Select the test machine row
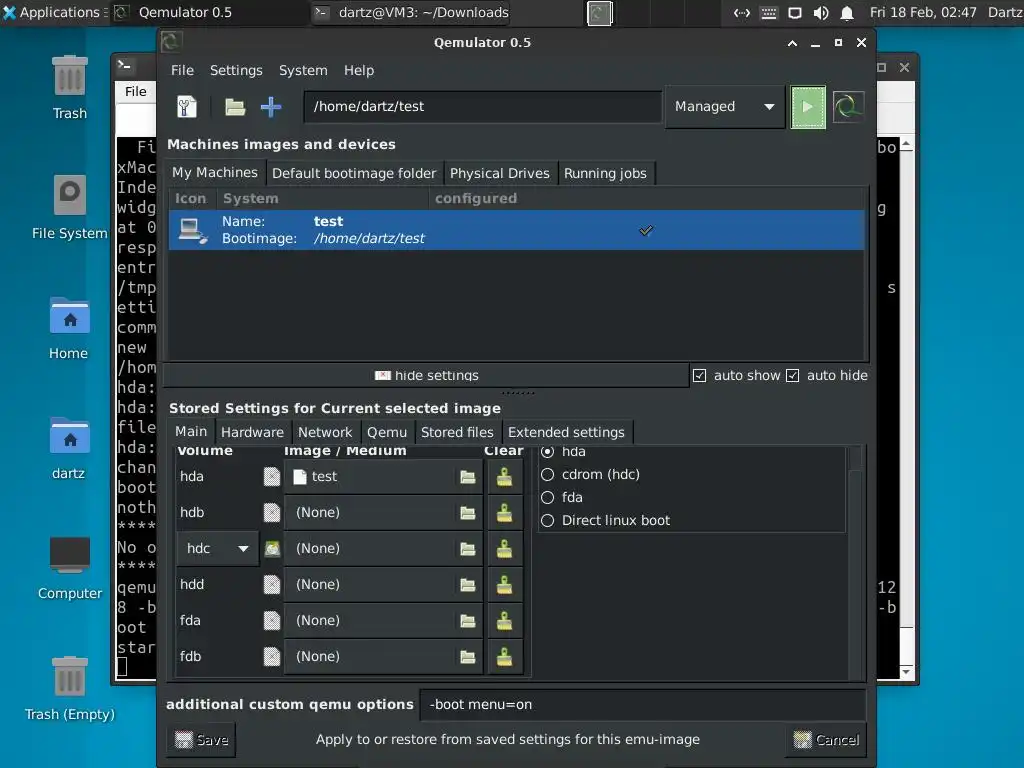Screen dimensions: 1024x768 pos(517,230)
